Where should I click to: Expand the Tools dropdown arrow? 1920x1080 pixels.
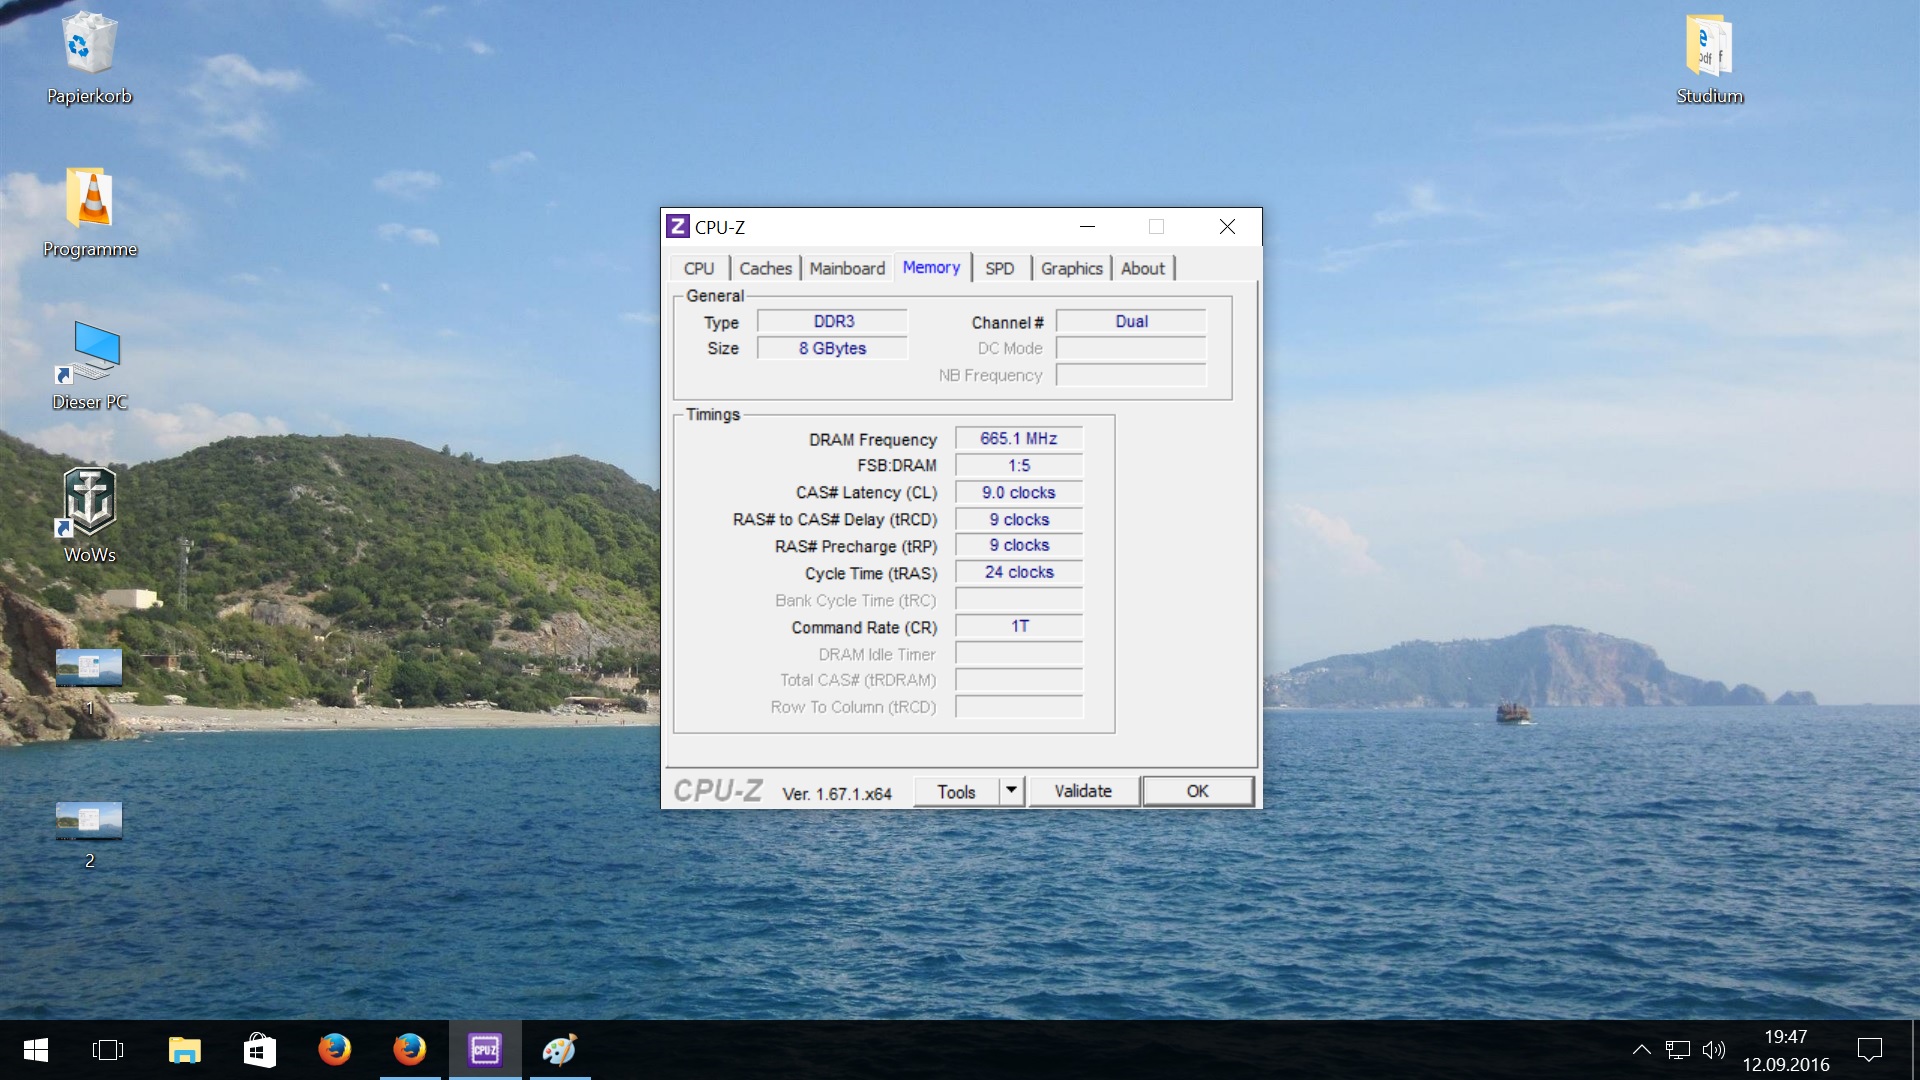pos(1012,791)
